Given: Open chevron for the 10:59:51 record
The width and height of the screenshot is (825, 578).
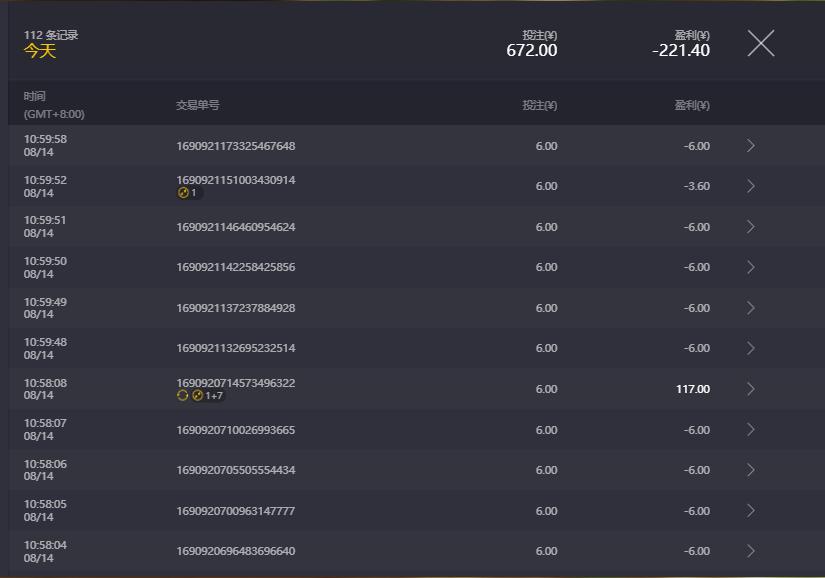Looking at the screenshot, I should [x=751, y=227].
